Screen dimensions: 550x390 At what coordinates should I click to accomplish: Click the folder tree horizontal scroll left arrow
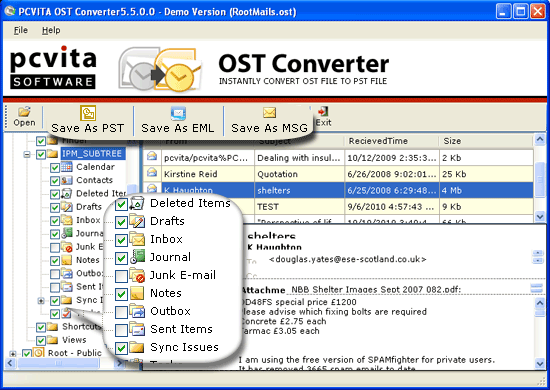9,363
